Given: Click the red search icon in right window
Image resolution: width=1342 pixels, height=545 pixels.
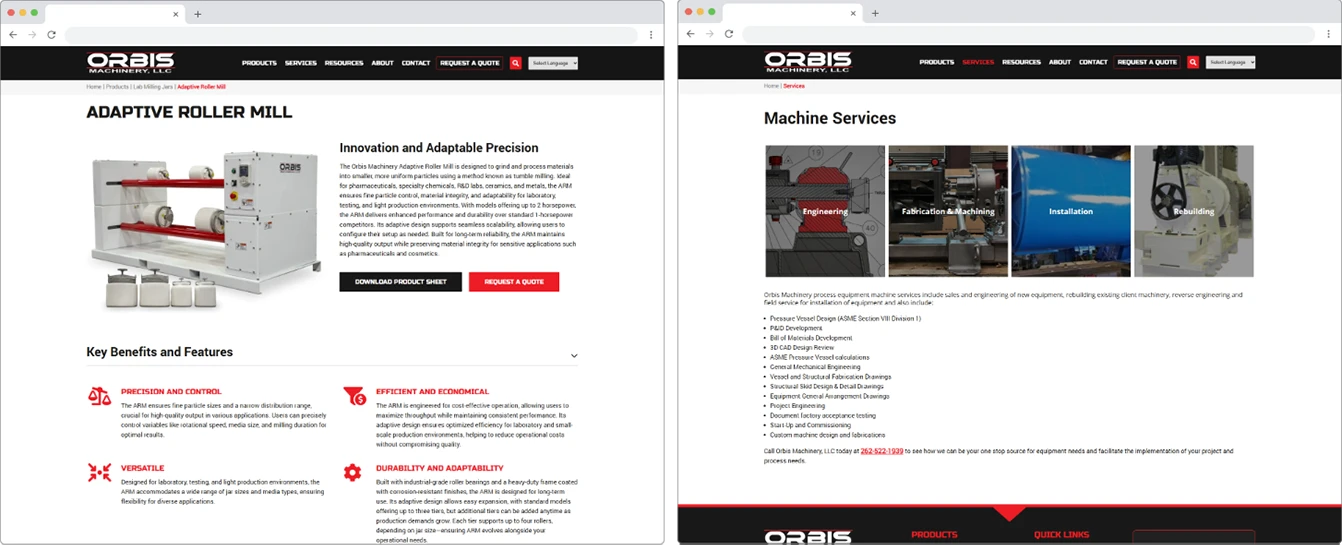Looking at the screenshot, I should point(1193,62).
